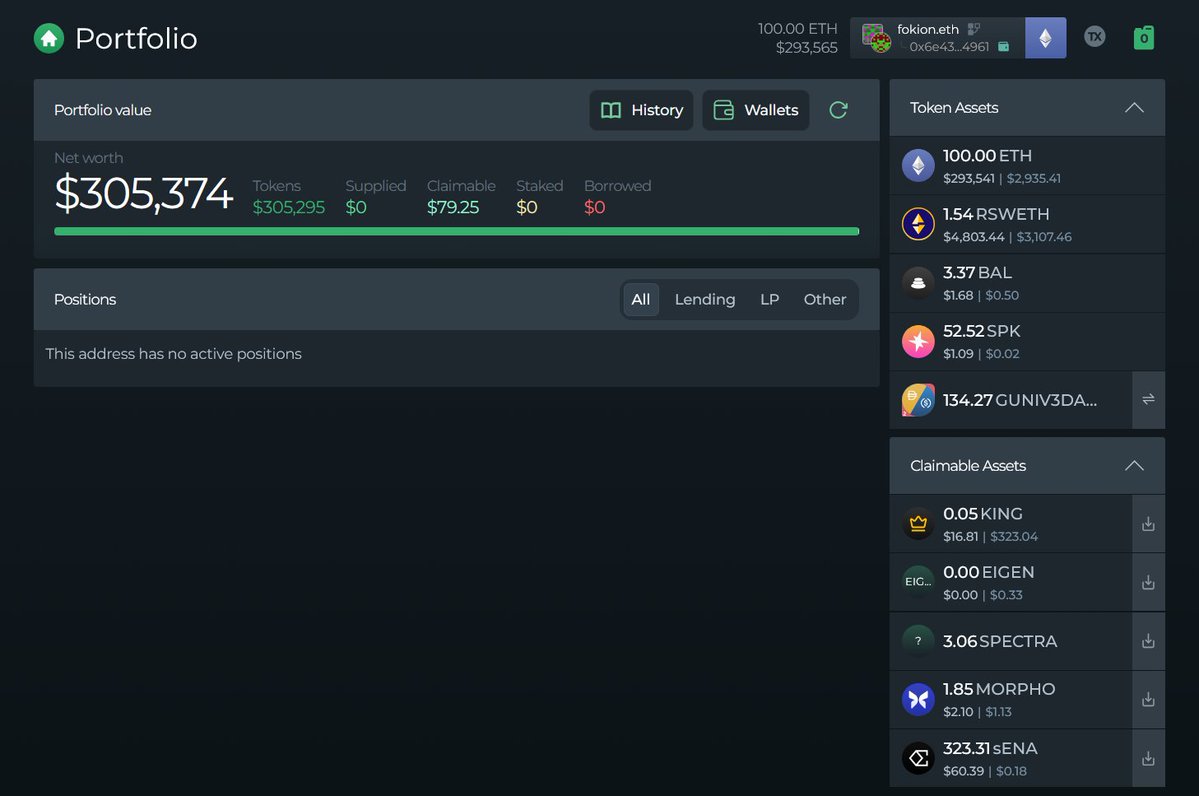Click the Staked $0 value
The width and height of the screenshot is (1199, 796).
pyautogui.click(x=526, y=207)
